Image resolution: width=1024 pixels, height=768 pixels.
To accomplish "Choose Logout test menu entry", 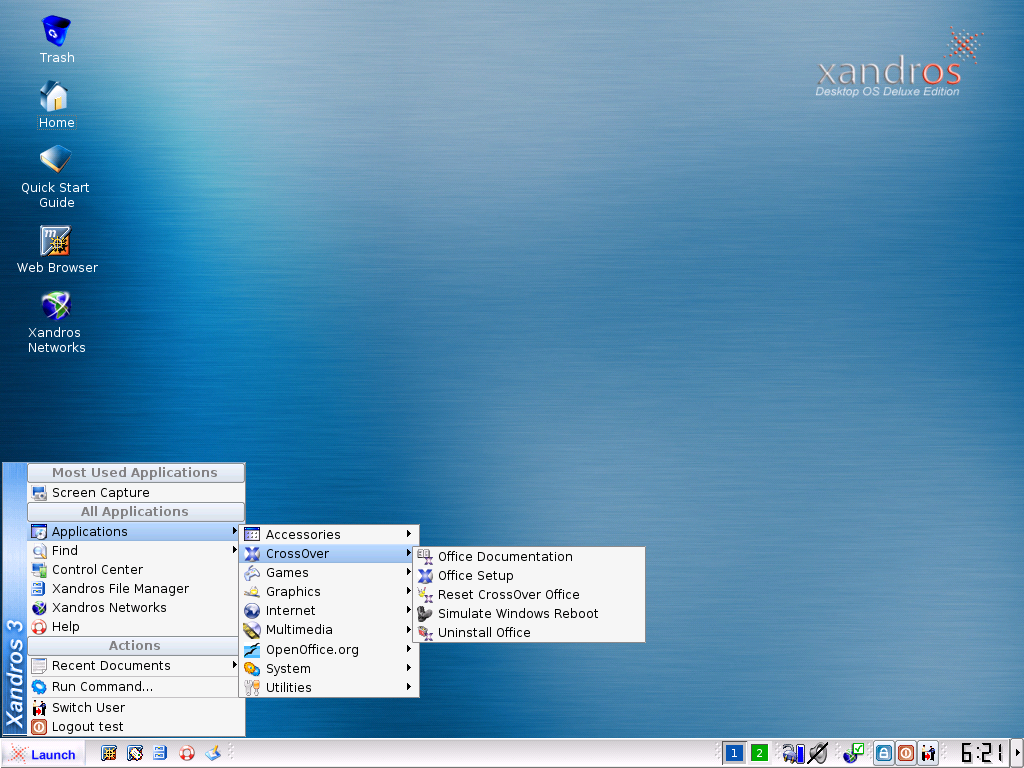I will (x=136, y=726).
